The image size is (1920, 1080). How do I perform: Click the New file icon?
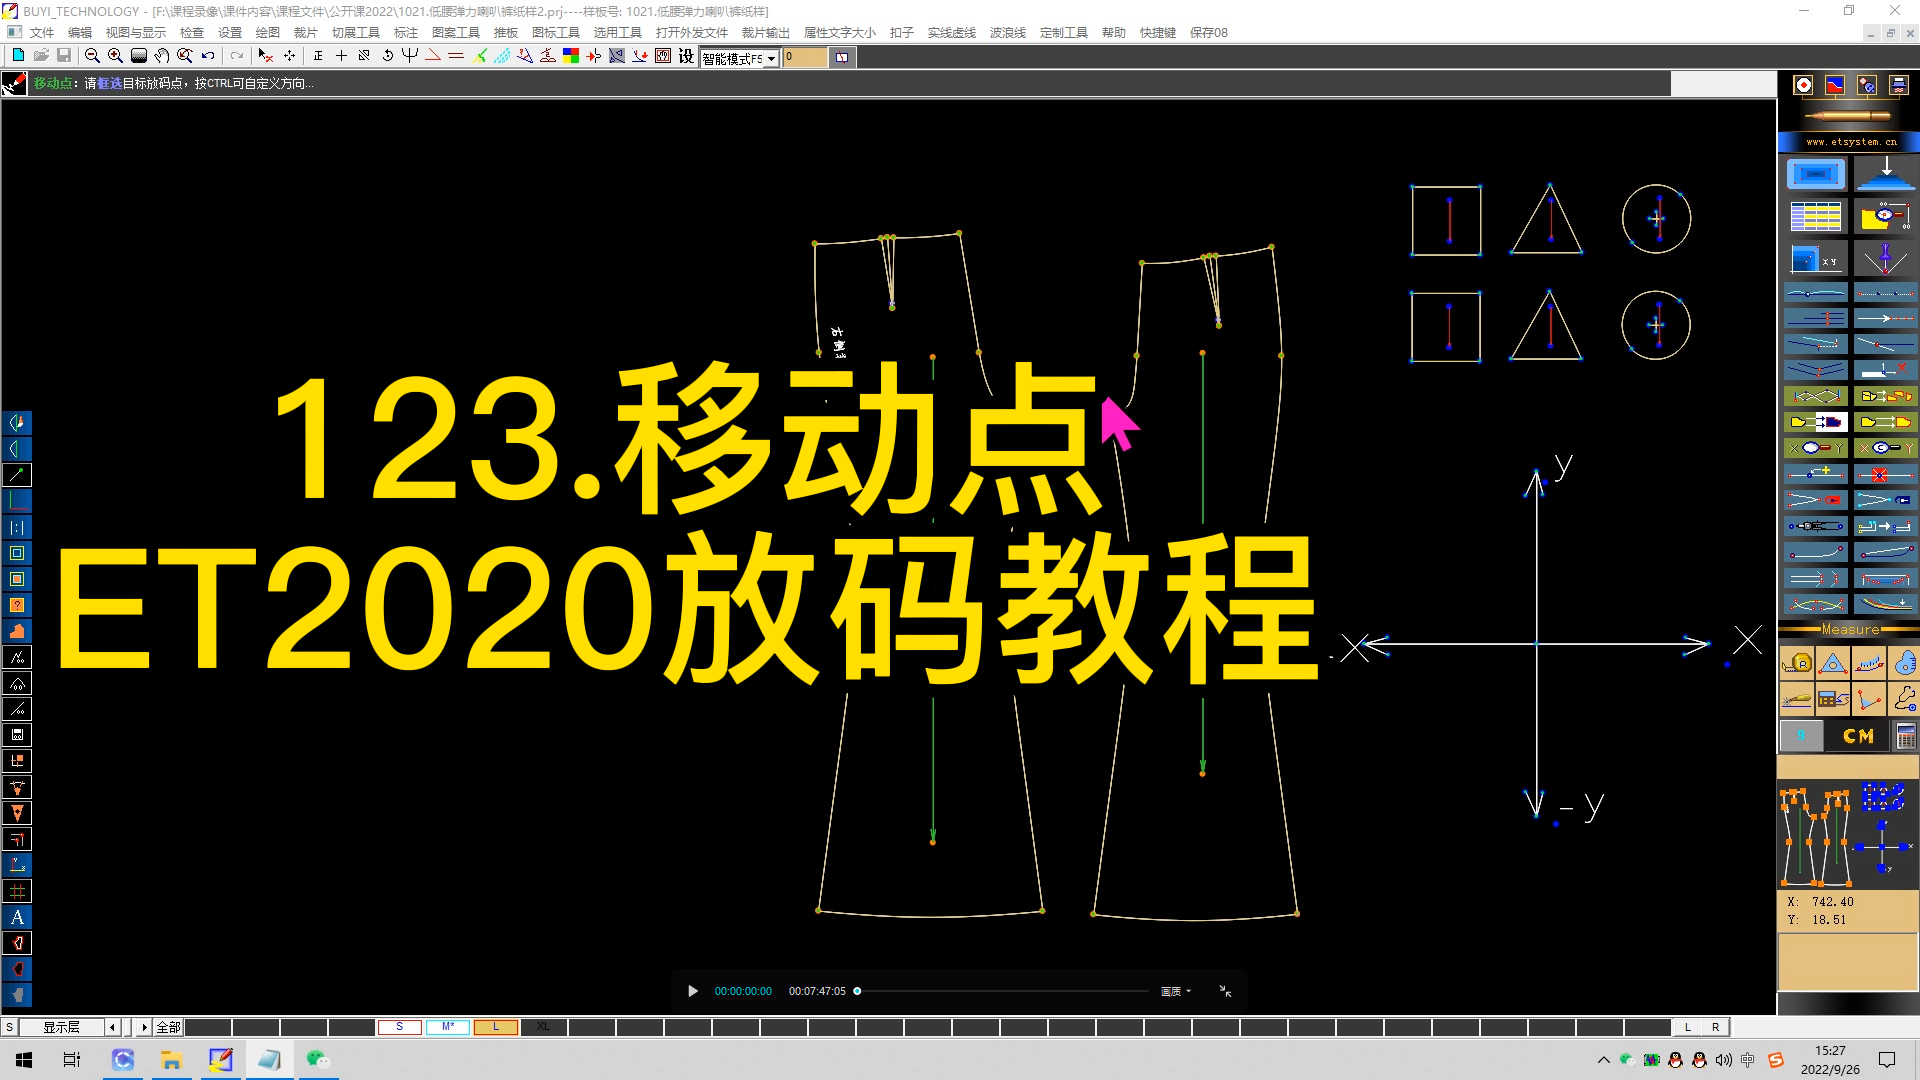[x=18, y=56]
